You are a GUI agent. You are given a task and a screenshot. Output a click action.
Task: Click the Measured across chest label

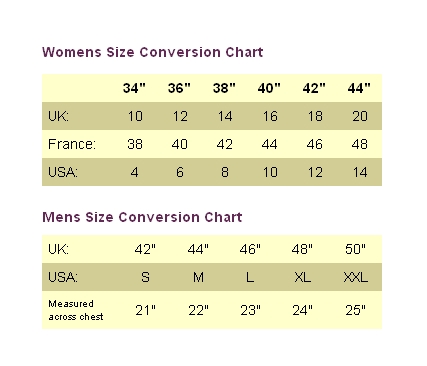76,310
